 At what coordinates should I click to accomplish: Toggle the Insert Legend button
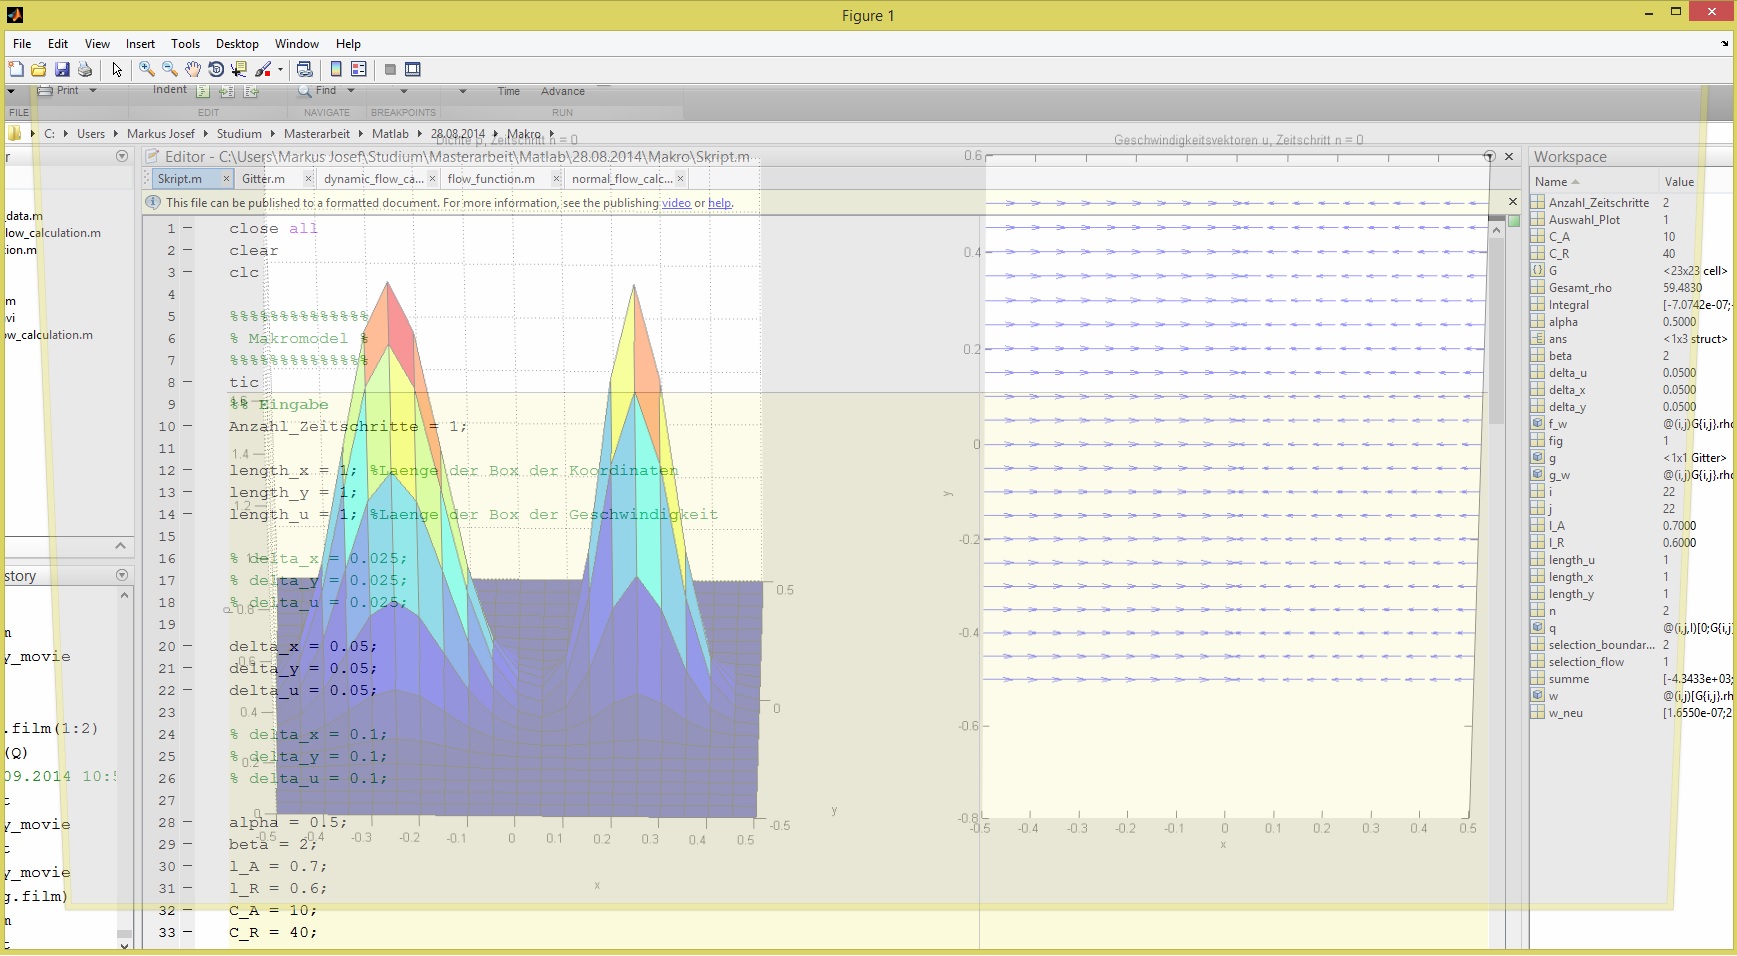click(358, 69)
